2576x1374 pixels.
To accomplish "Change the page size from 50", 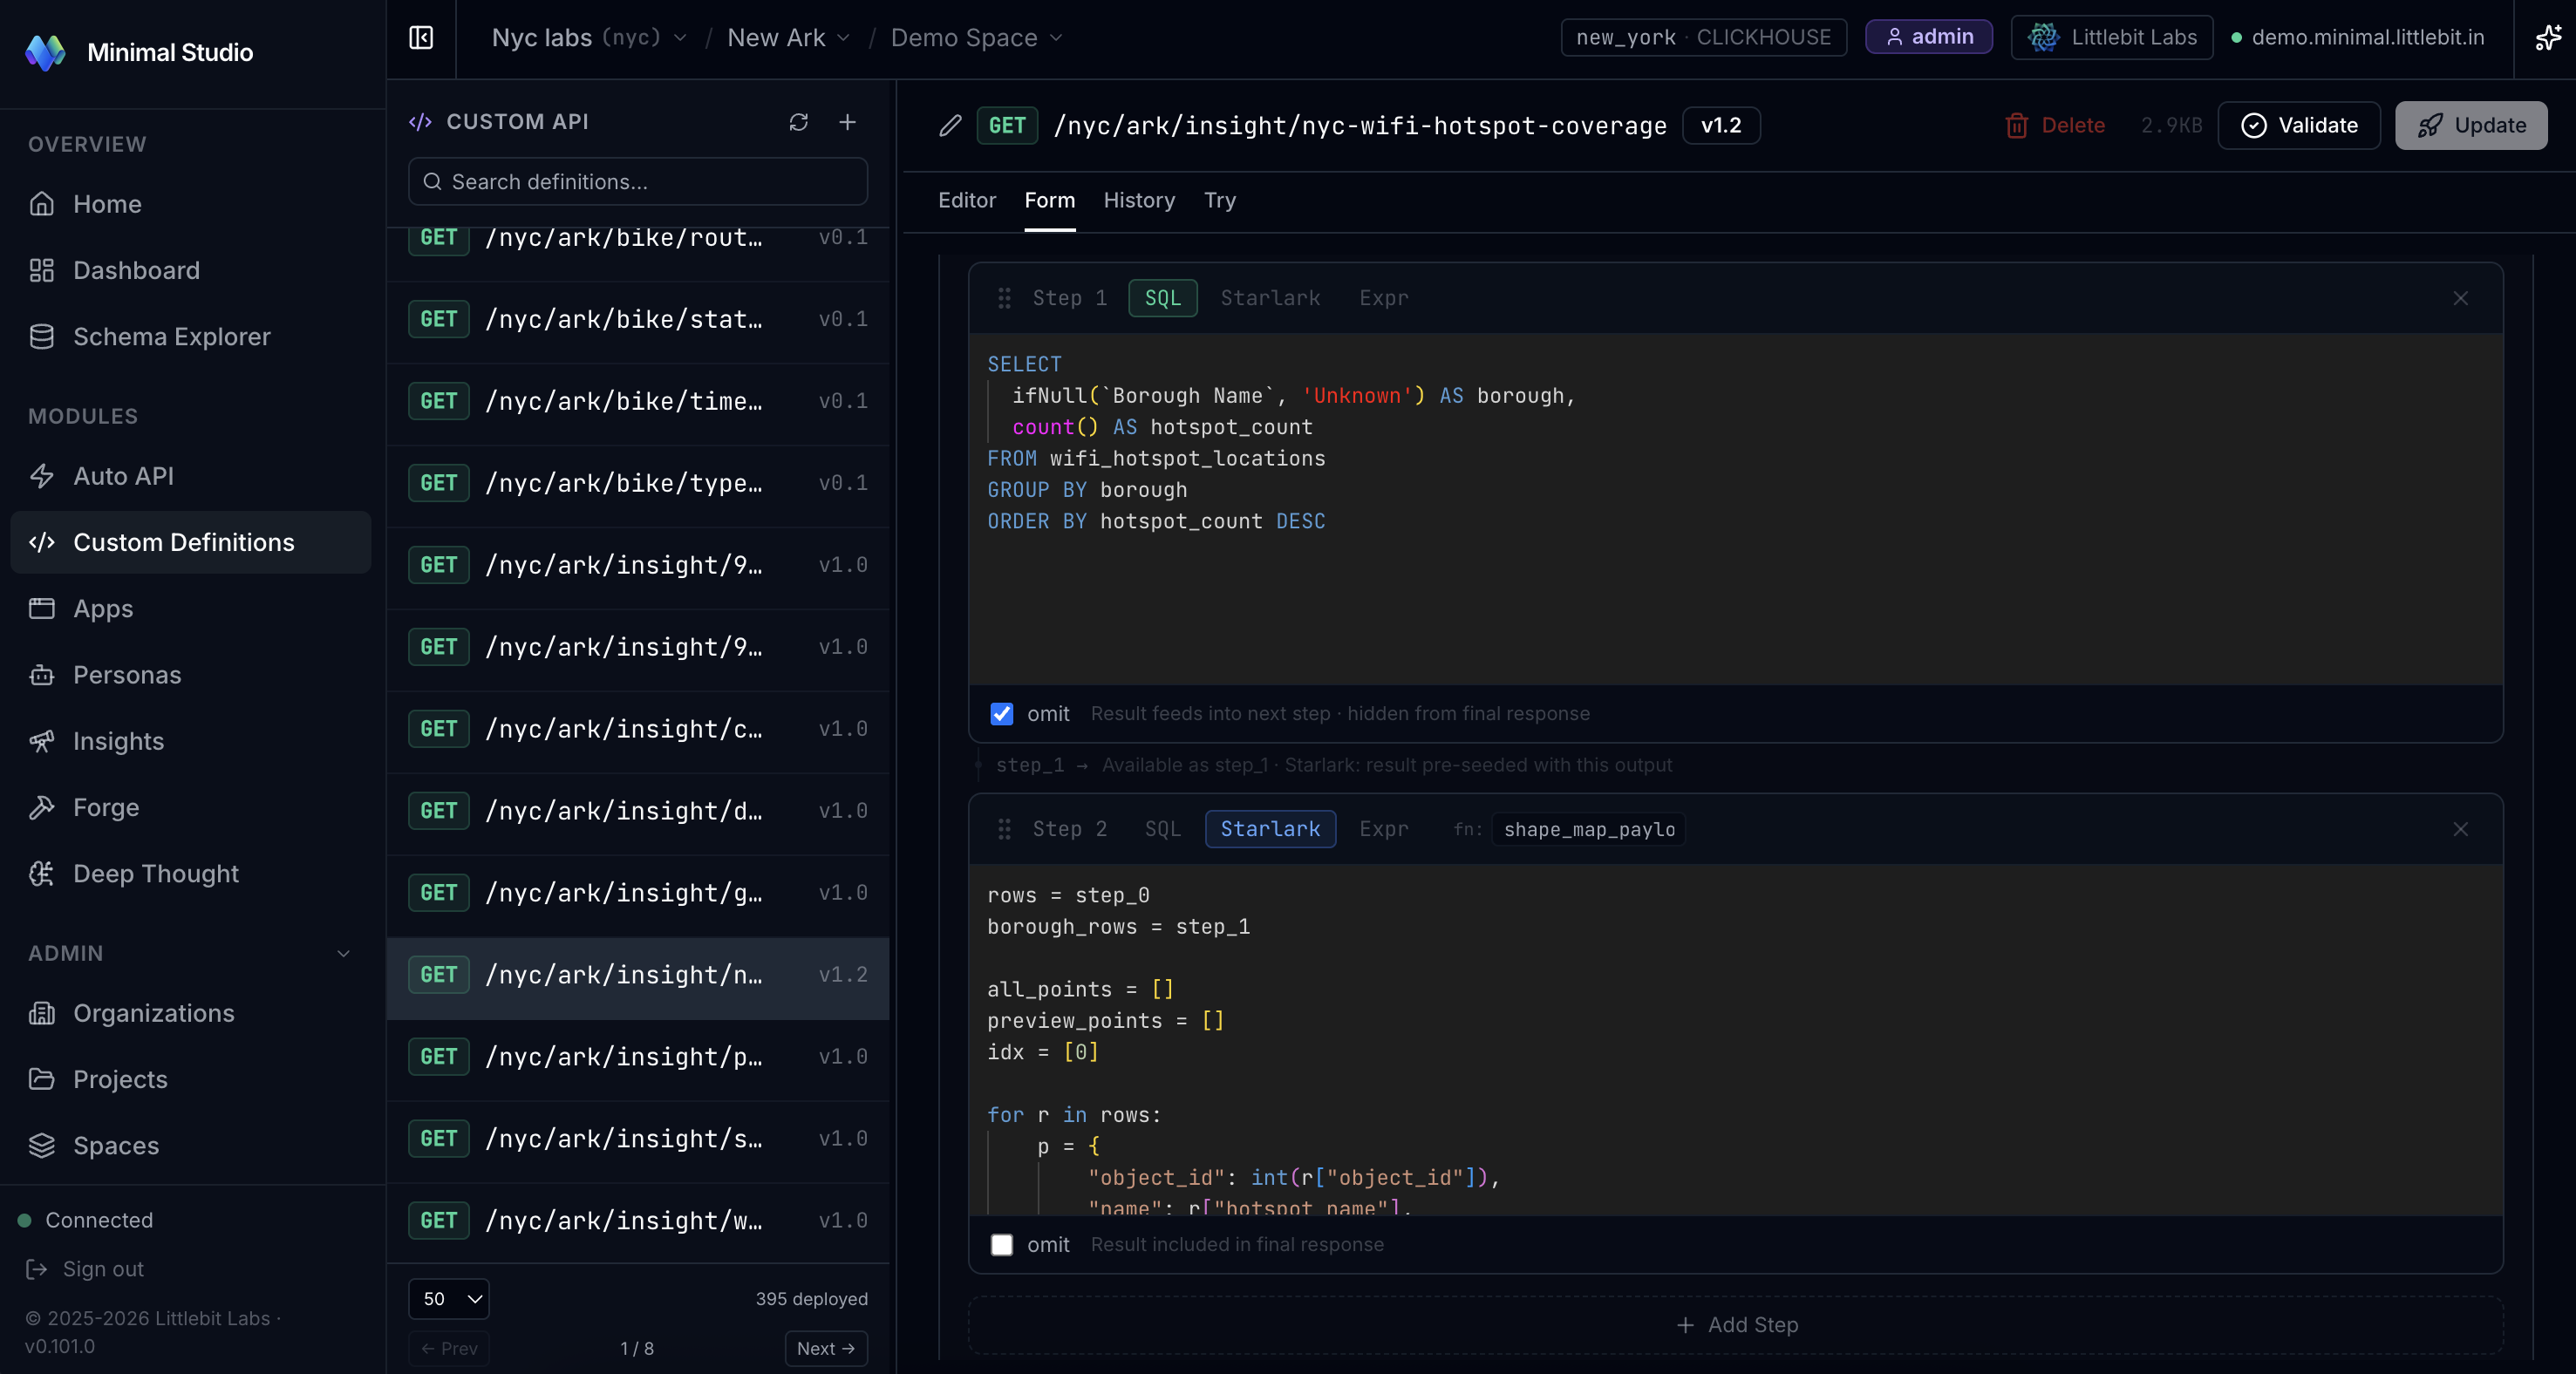I will (448, 1299).
